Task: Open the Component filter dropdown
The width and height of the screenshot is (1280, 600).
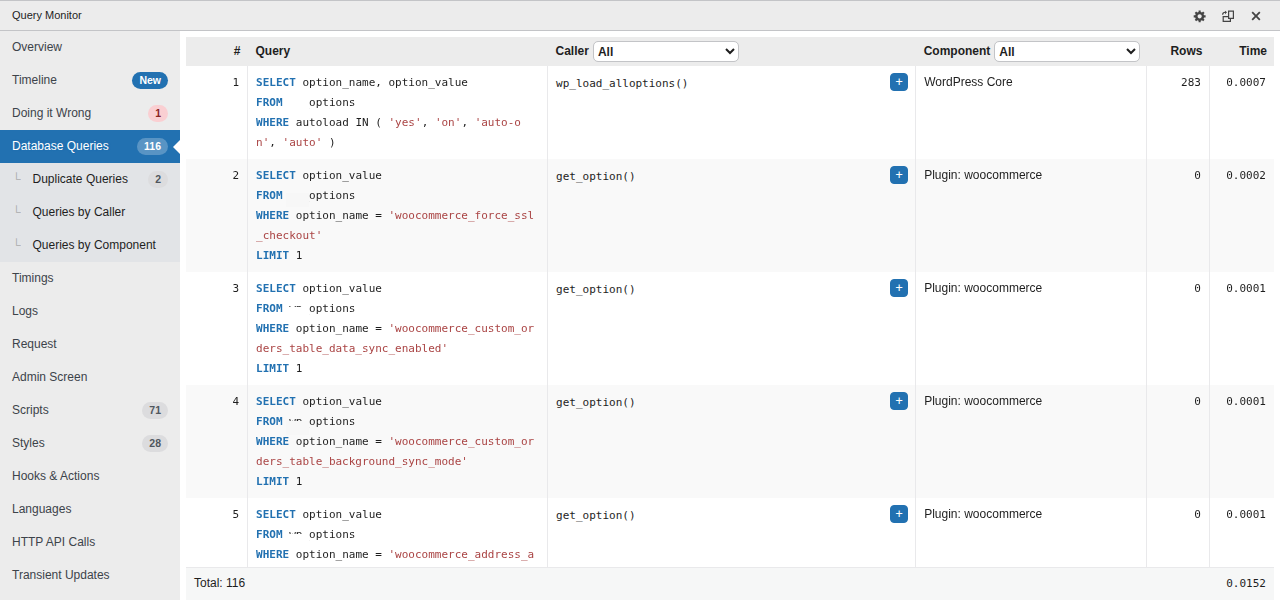Action: (1067, 51)
